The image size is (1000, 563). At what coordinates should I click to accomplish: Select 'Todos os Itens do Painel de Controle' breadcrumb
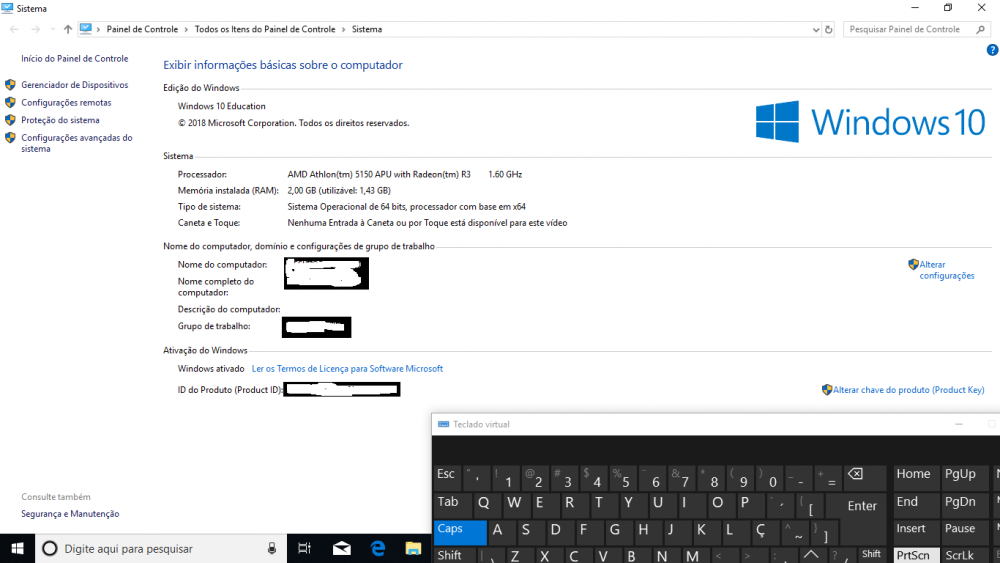click(x=266, y=30)
